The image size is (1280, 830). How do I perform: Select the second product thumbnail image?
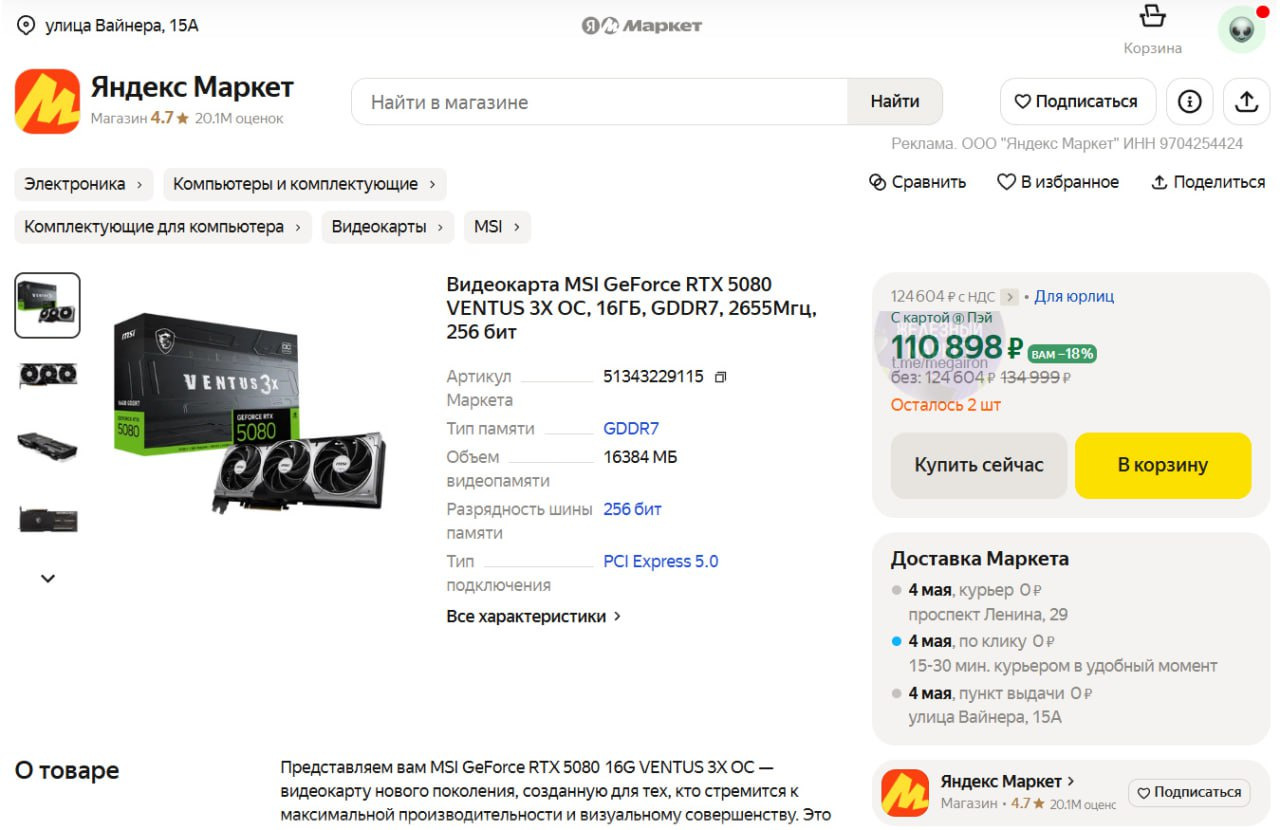(x=47, y=376)
